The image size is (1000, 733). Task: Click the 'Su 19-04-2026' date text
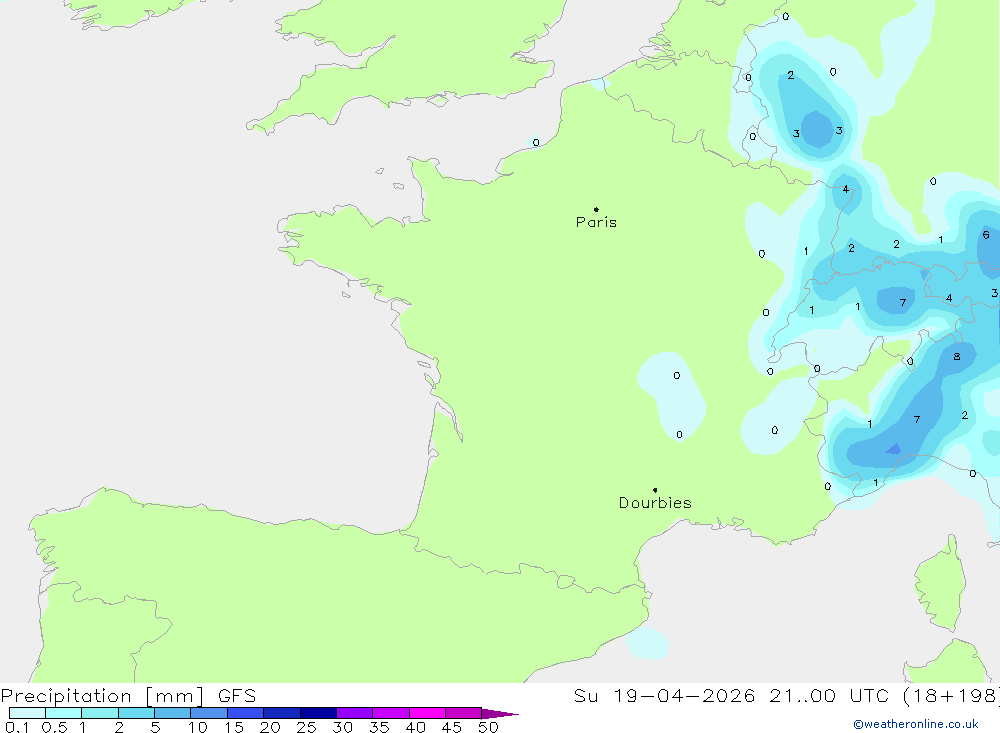665,696
